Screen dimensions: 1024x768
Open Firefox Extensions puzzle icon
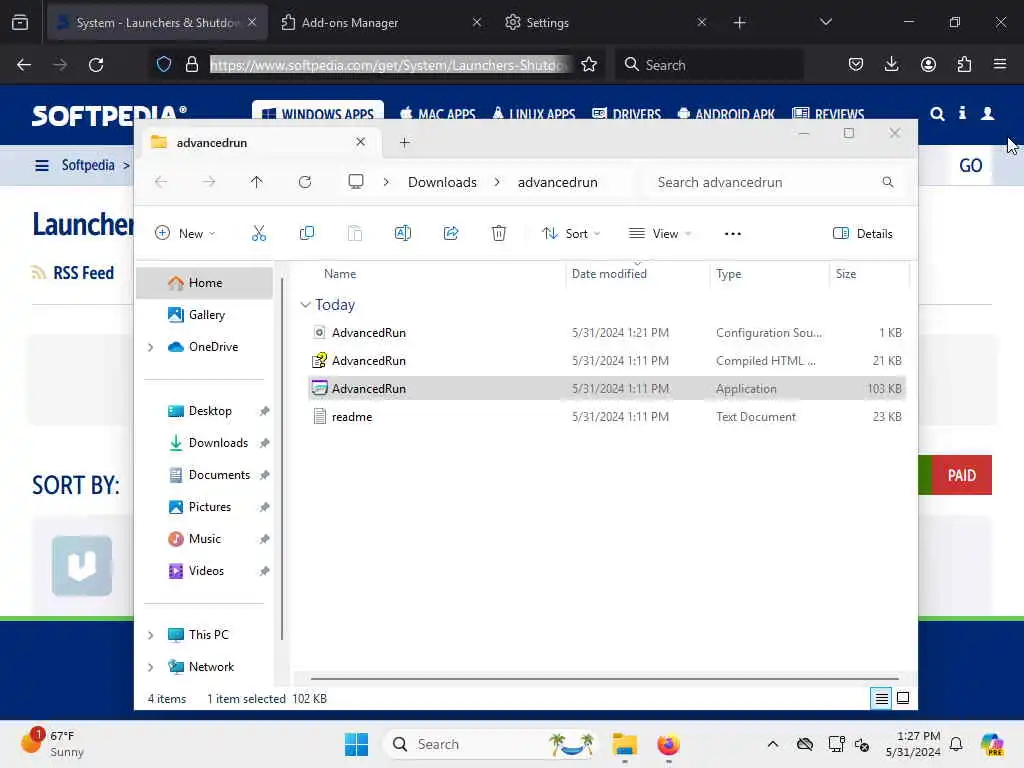(964, 64)
